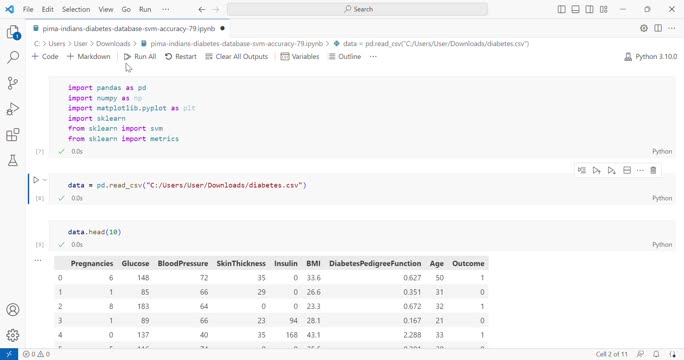The height and width of the screenshot is (360, 684).
Task: Expand the notebook toolbar more actions ellipsis
Action: [x=373, y=57]
